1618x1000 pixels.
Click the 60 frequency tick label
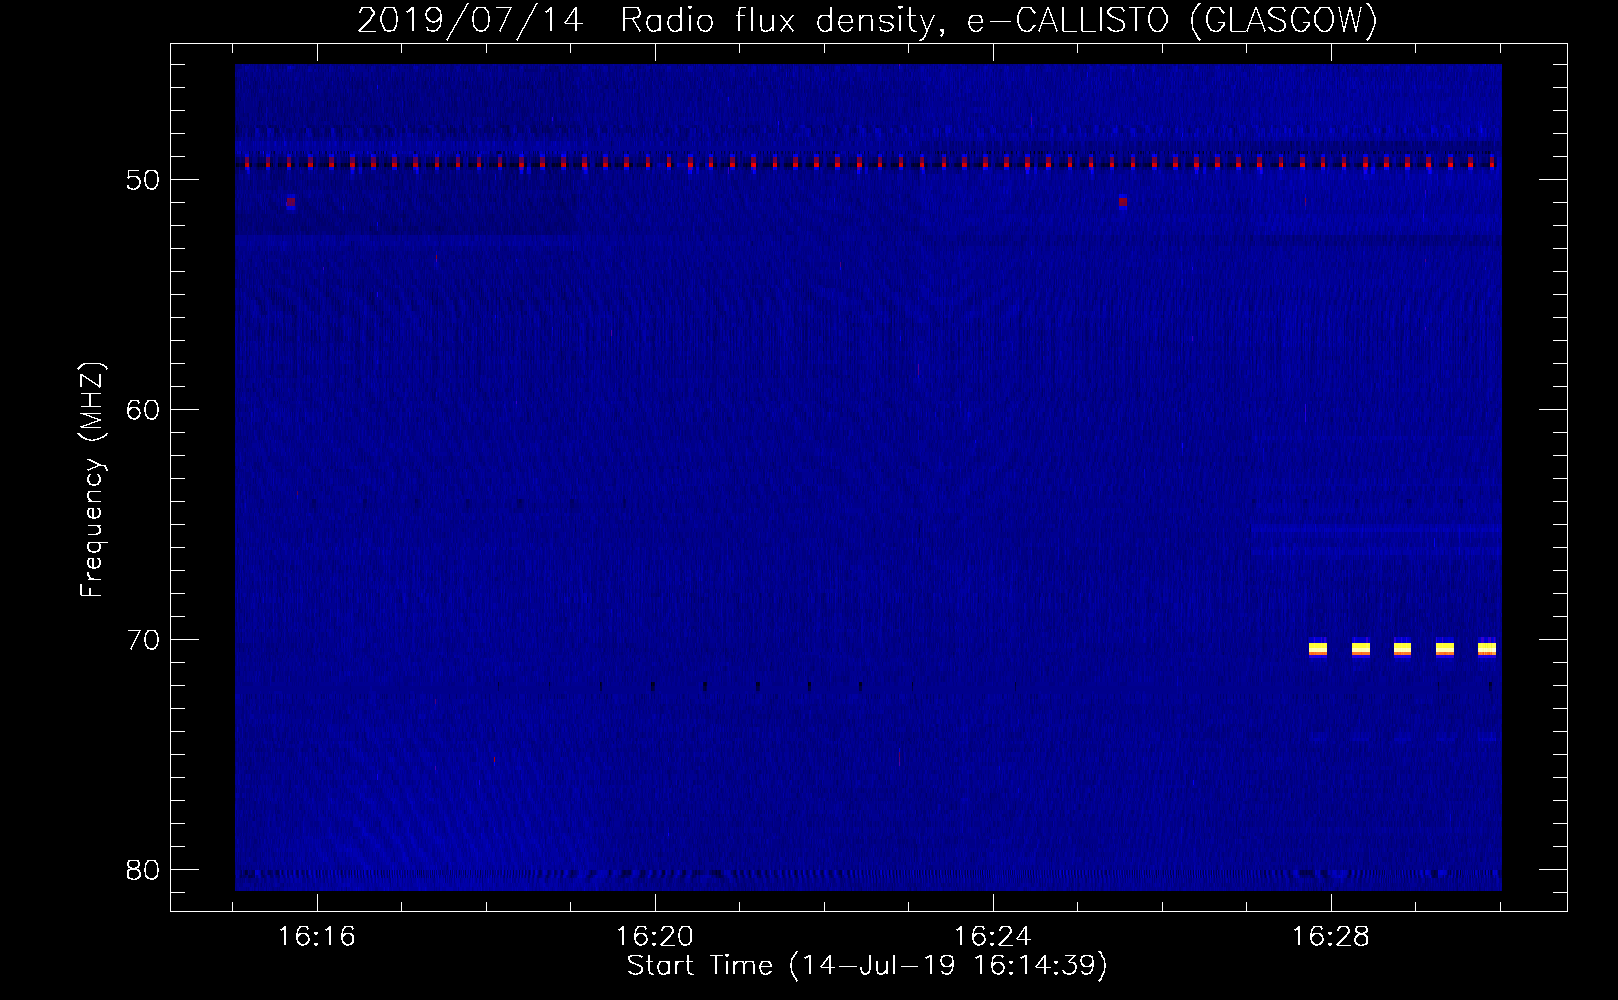[143, 410]
